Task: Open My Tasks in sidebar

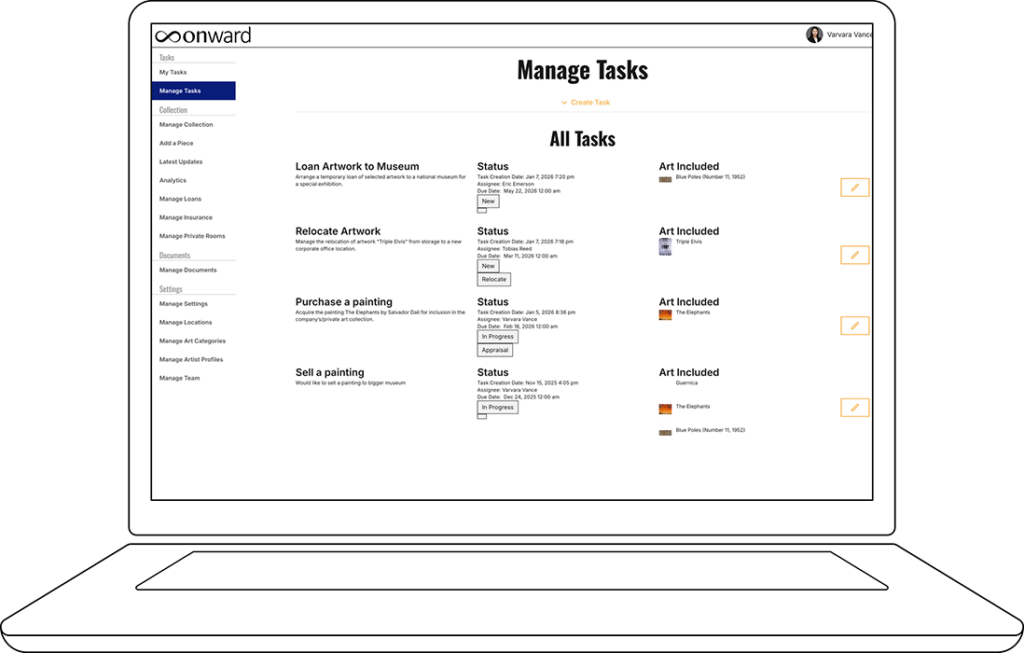Action: 173,72
